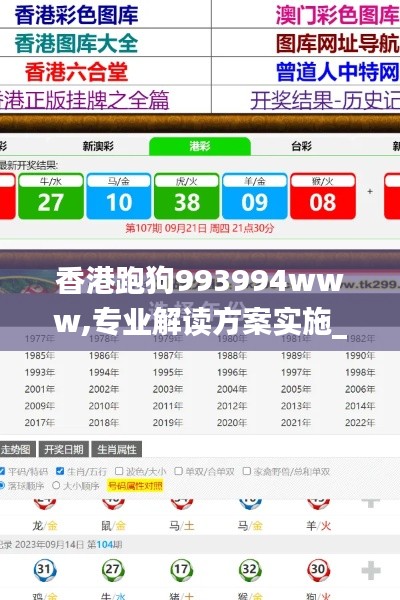Click the 马/土 zodiac label

[182, 526]
